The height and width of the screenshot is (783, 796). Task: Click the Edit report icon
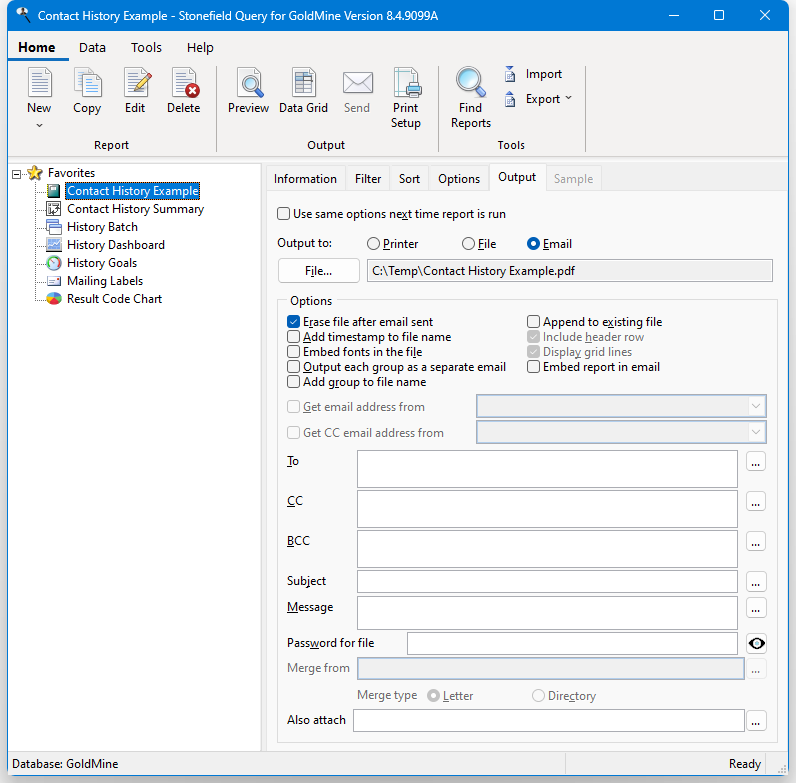pyautogui.click(x=137, y=82)
